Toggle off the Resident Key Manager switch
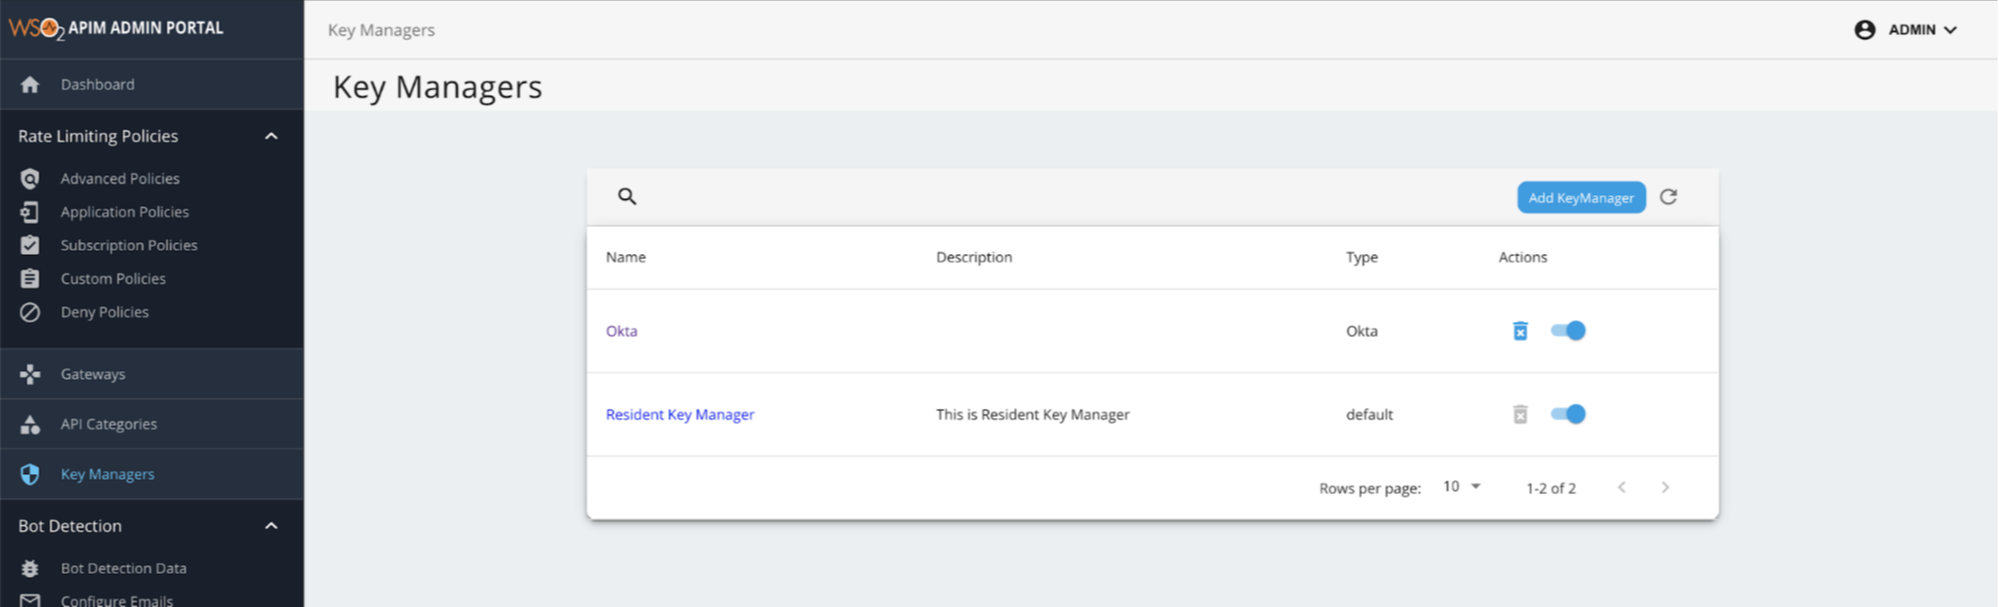 pos(1568,414)
